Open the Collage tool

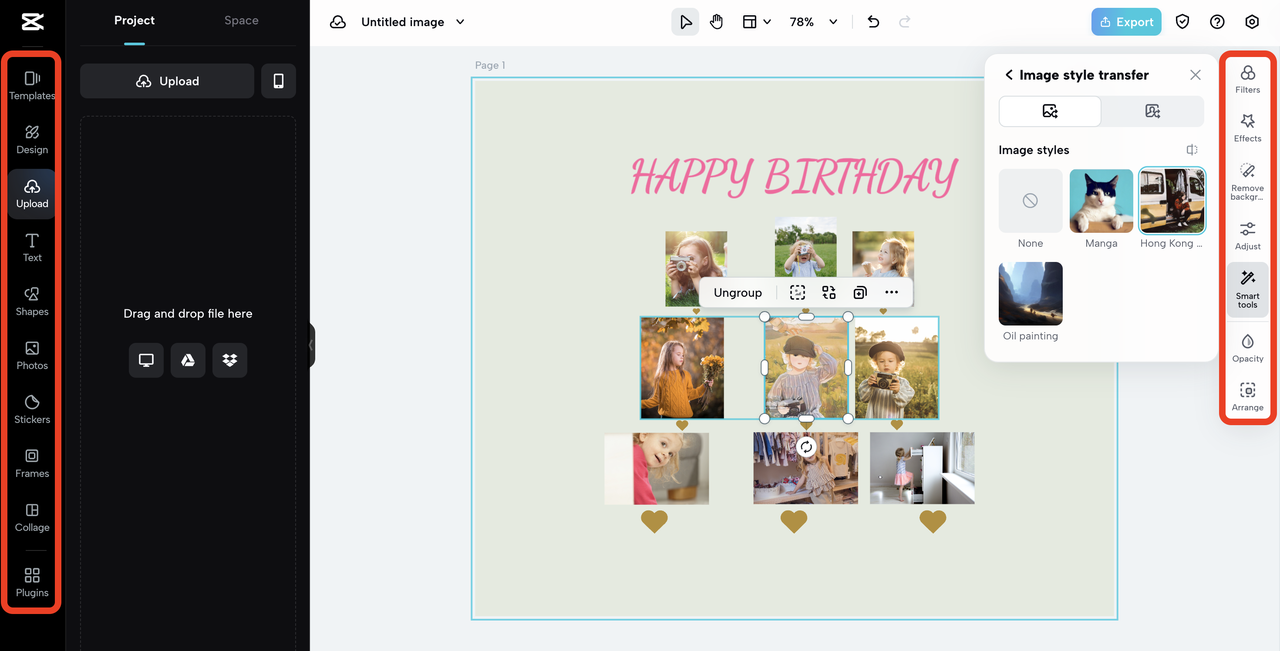click(x=32, y=517)
